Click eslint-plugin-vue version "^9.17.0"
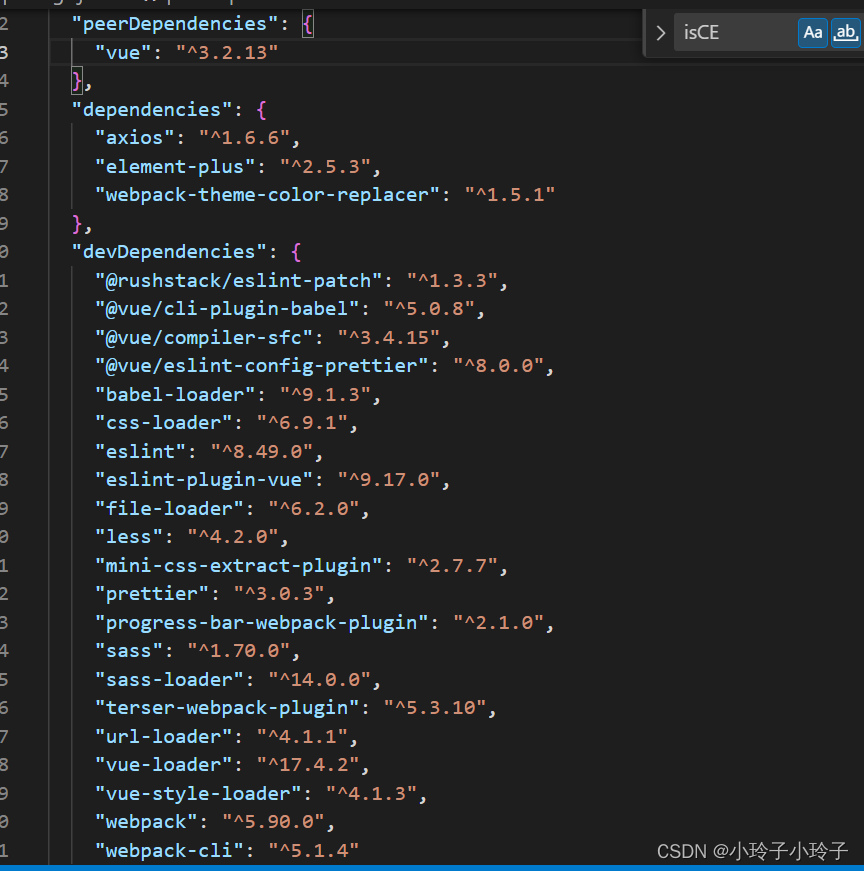This screenshot has width=864, height=871. click(389, 480)
